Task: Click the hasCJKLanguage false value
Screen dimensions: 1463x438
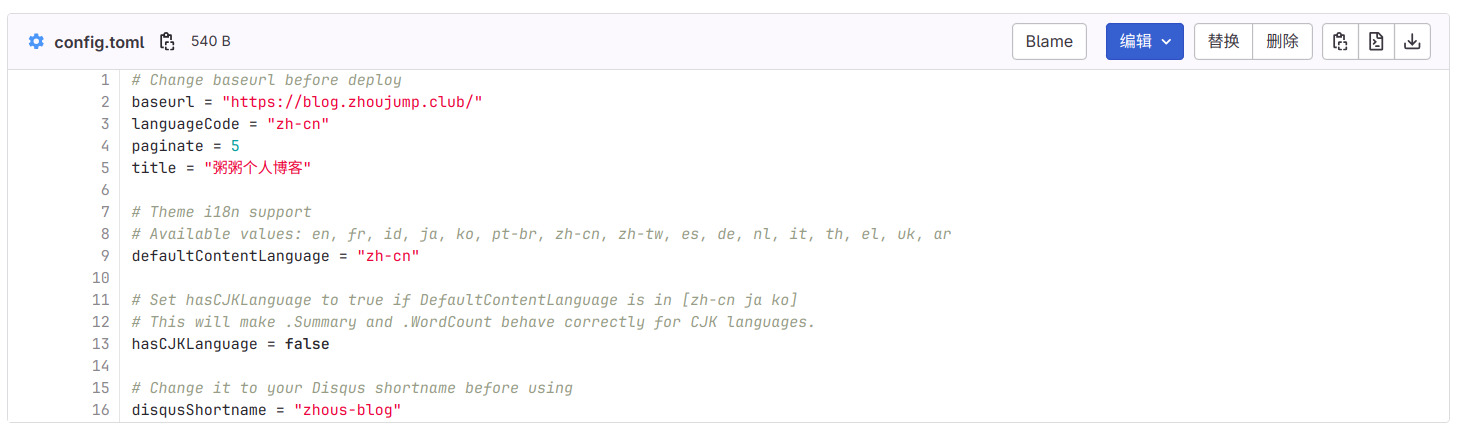Action: (307, 344)
